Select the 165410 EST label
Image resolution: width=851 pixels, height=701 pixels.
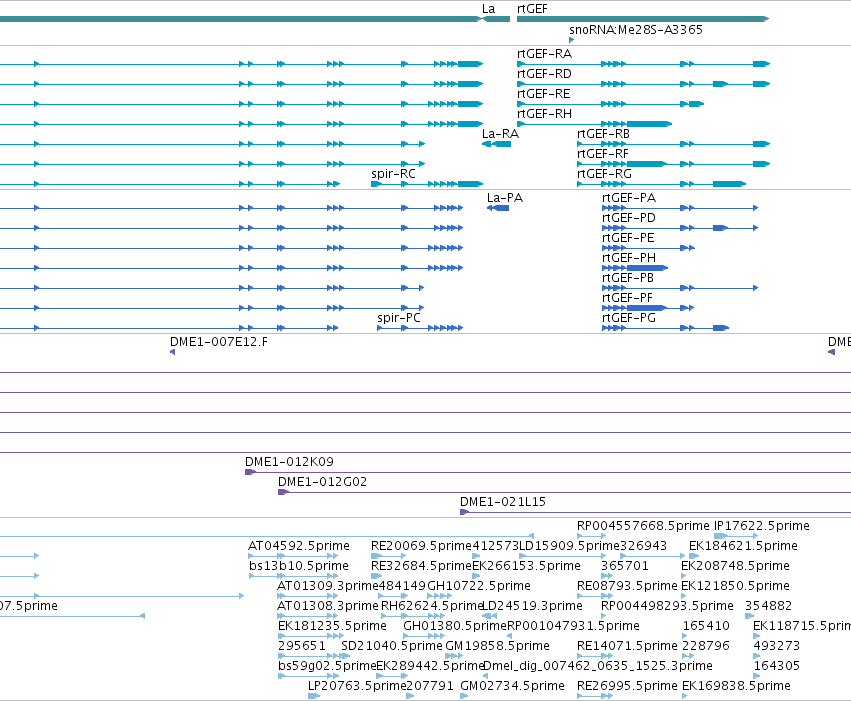tap(706, 627)
